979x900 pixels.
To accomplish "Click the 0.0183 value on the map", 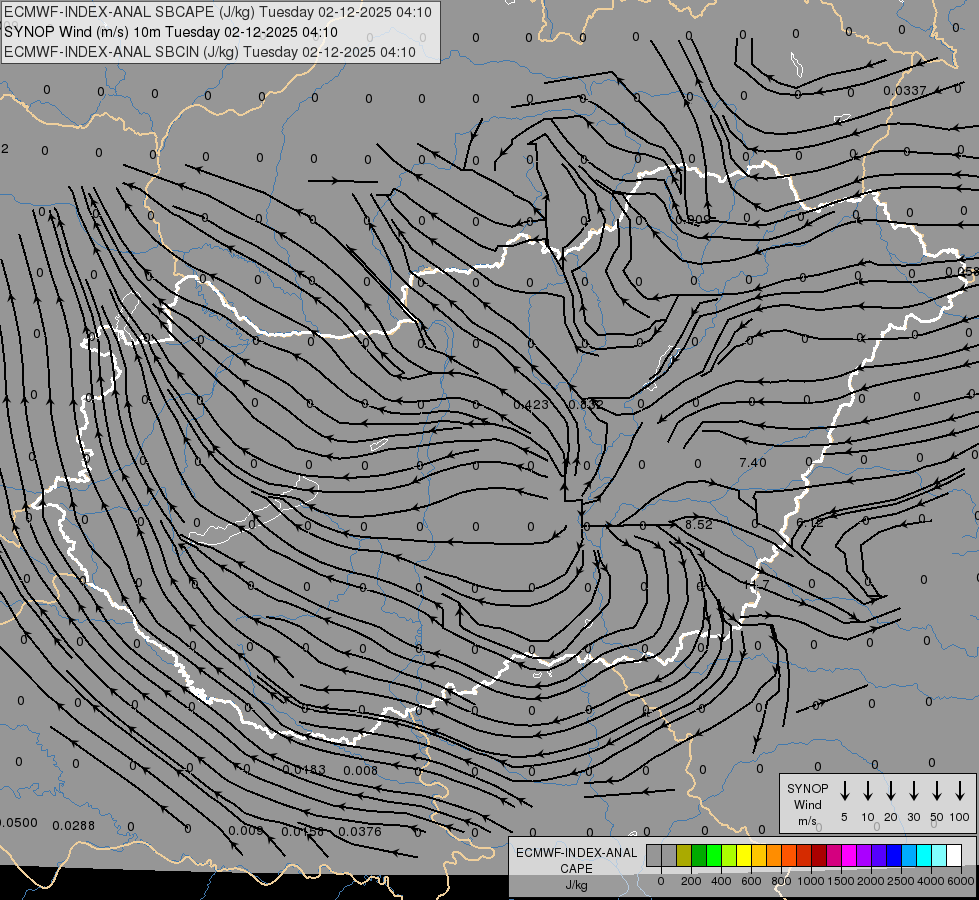I will pyautogui.click(x=304, y=769).
